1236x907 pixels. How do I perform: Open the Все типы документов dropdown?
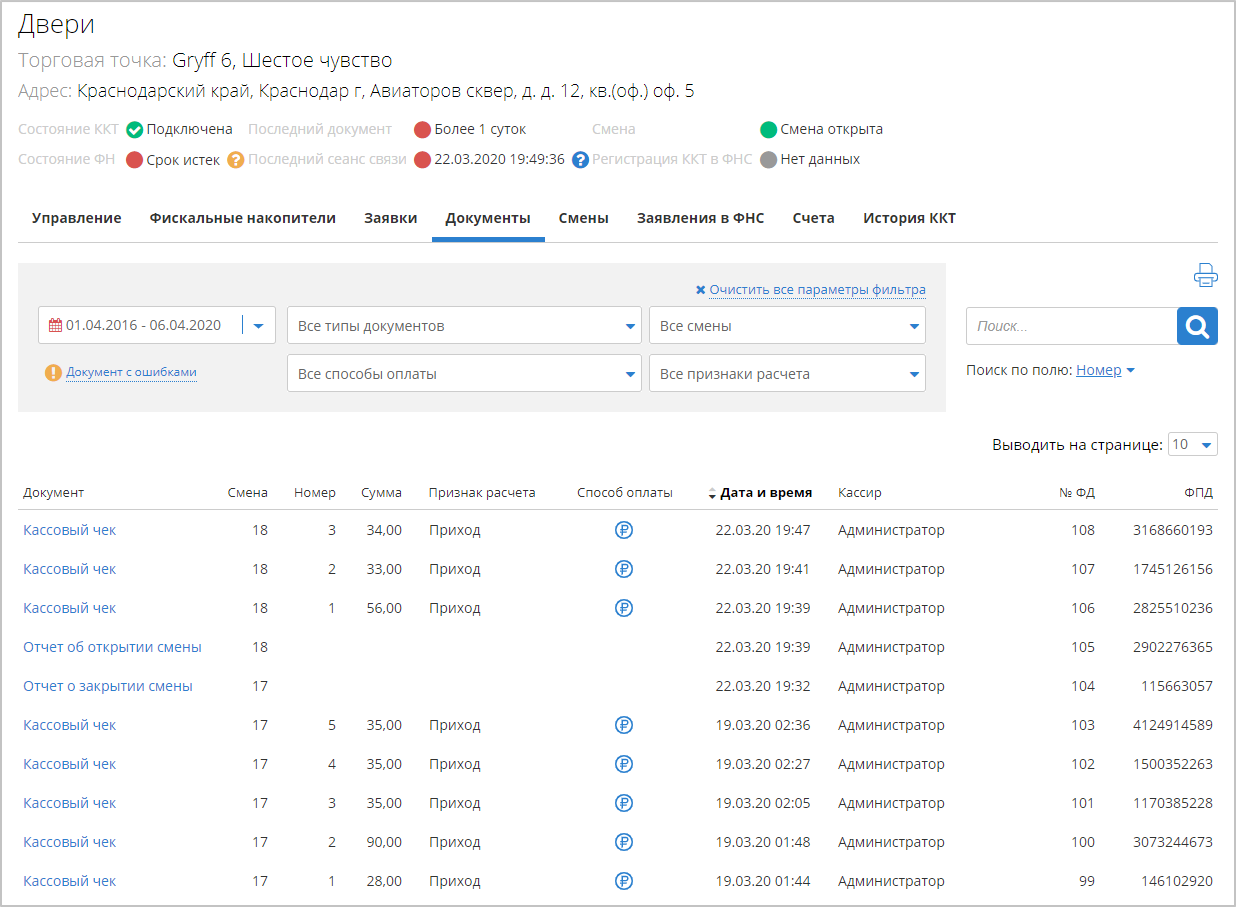[x=464, y=326]
